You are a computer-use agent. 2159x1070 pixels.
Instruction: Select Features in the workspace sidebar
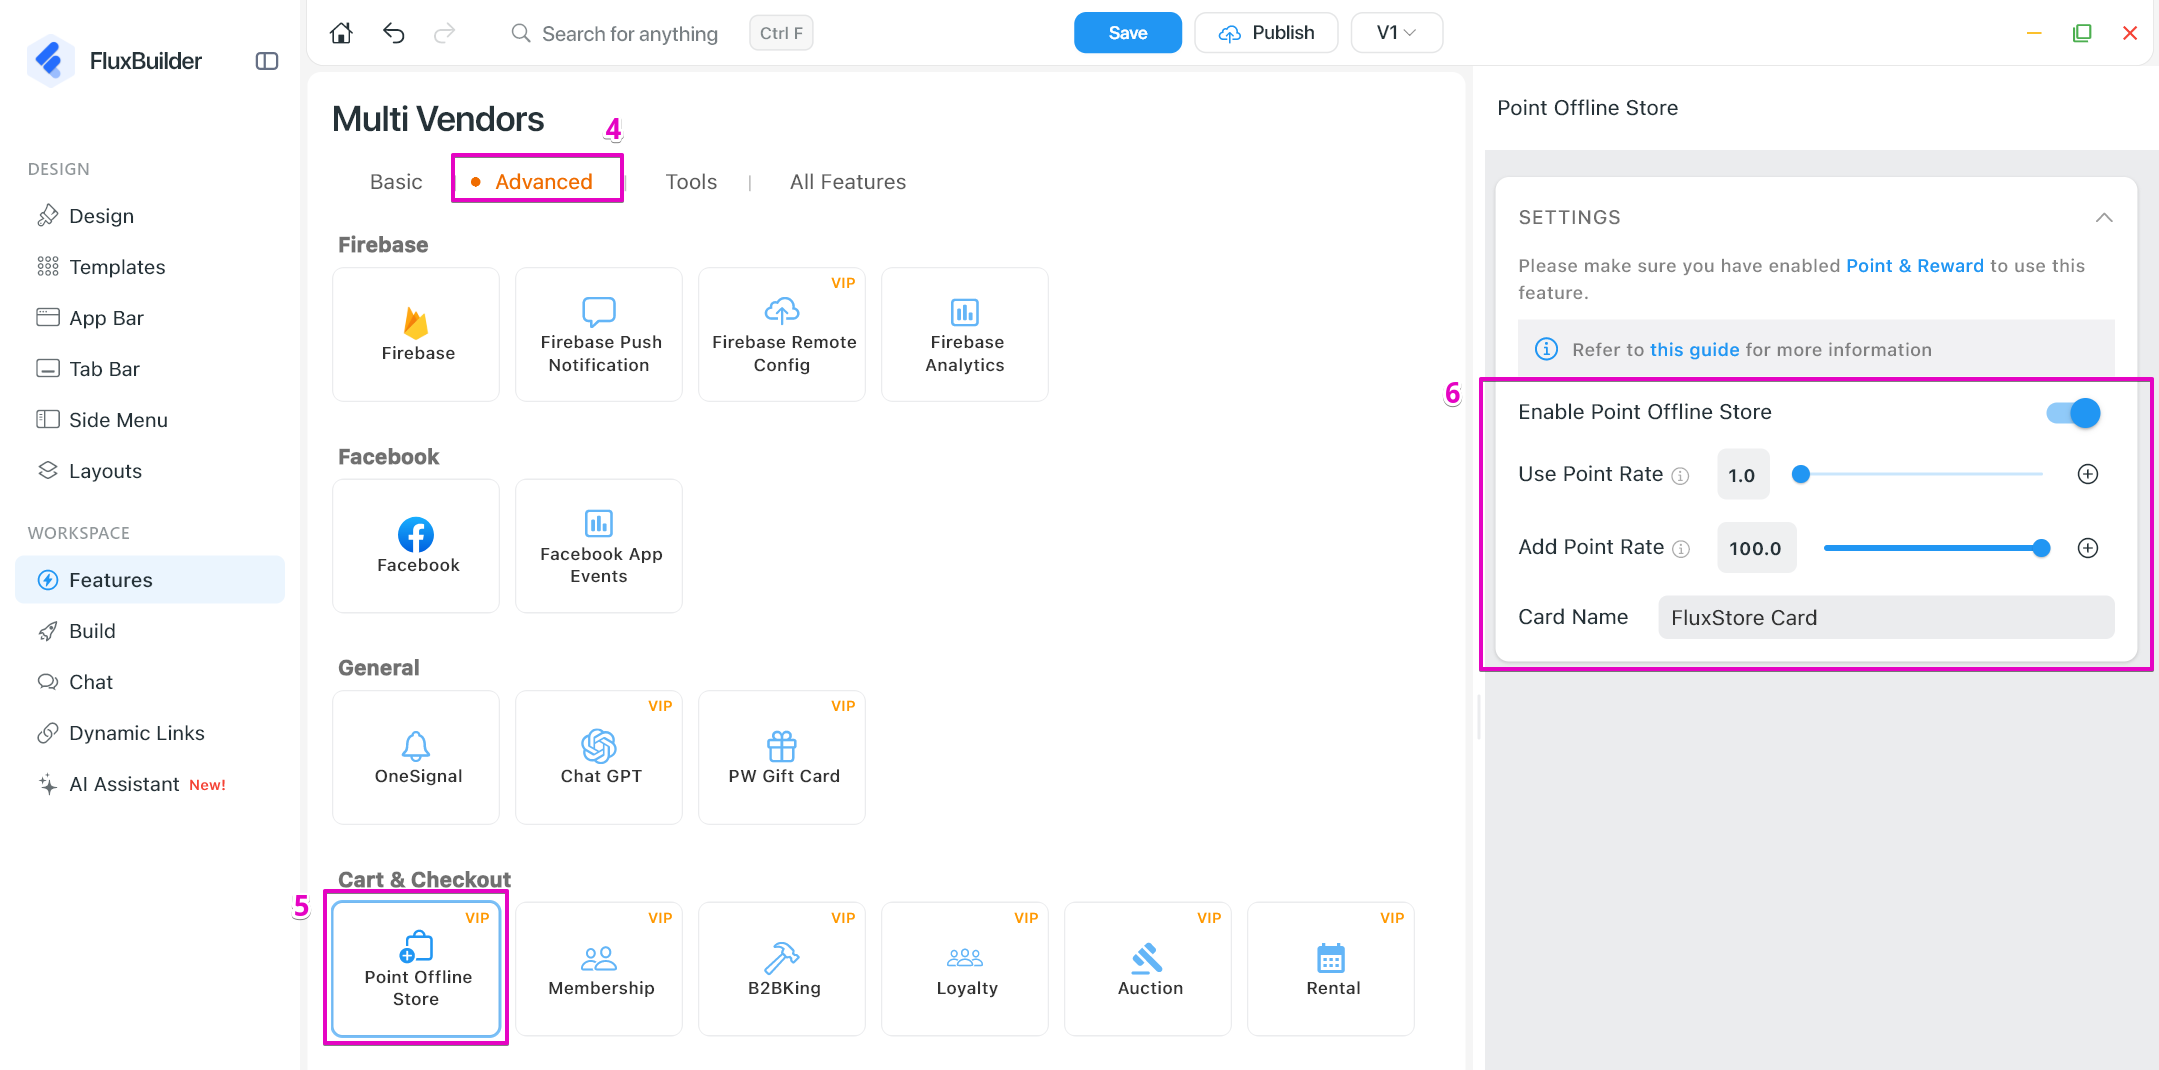click(150, 580)
